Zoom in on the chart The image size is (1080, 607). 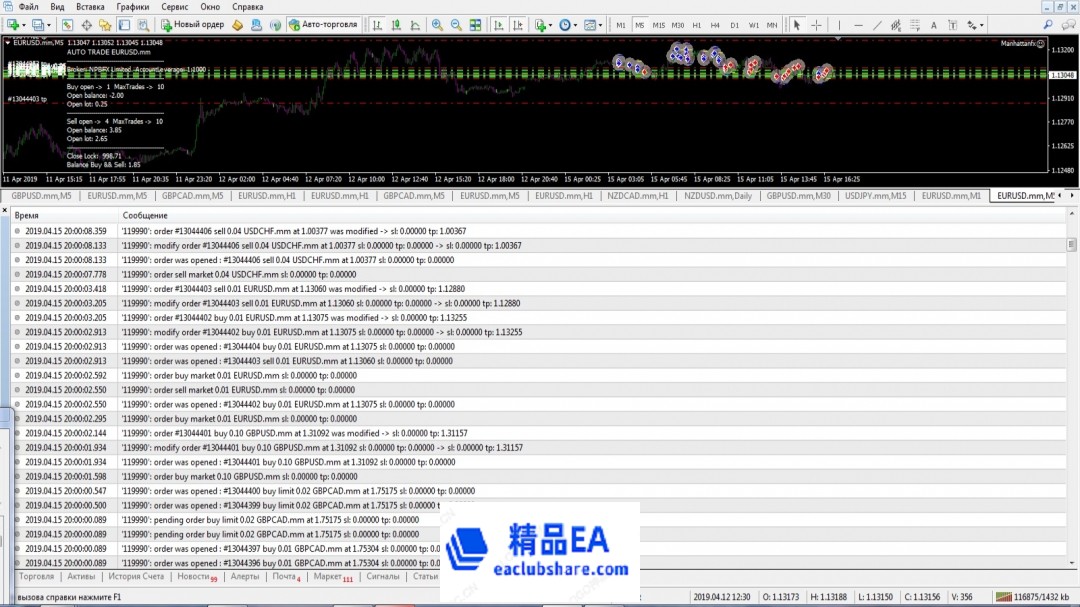click(x=437, y=25)
